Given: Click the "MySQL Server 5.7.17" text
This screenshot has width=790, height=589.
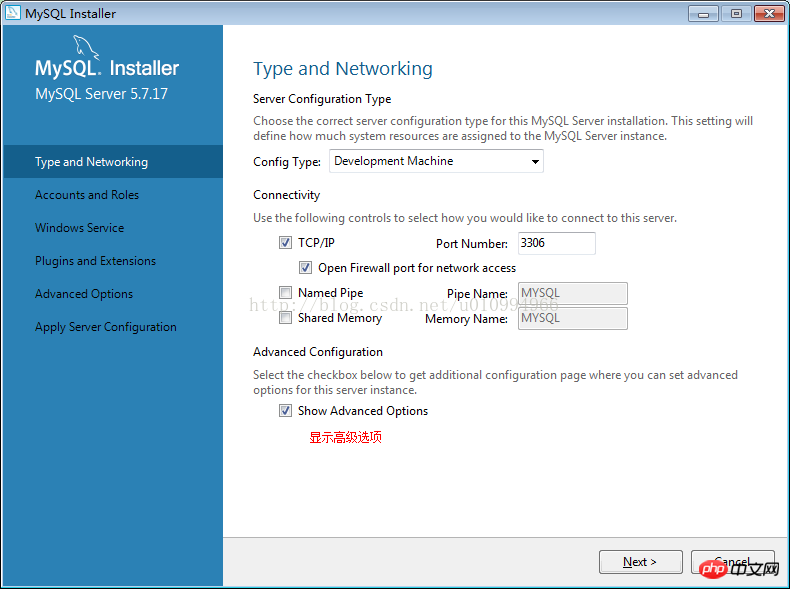Looking at the screenshot, I should pos(101,94).
